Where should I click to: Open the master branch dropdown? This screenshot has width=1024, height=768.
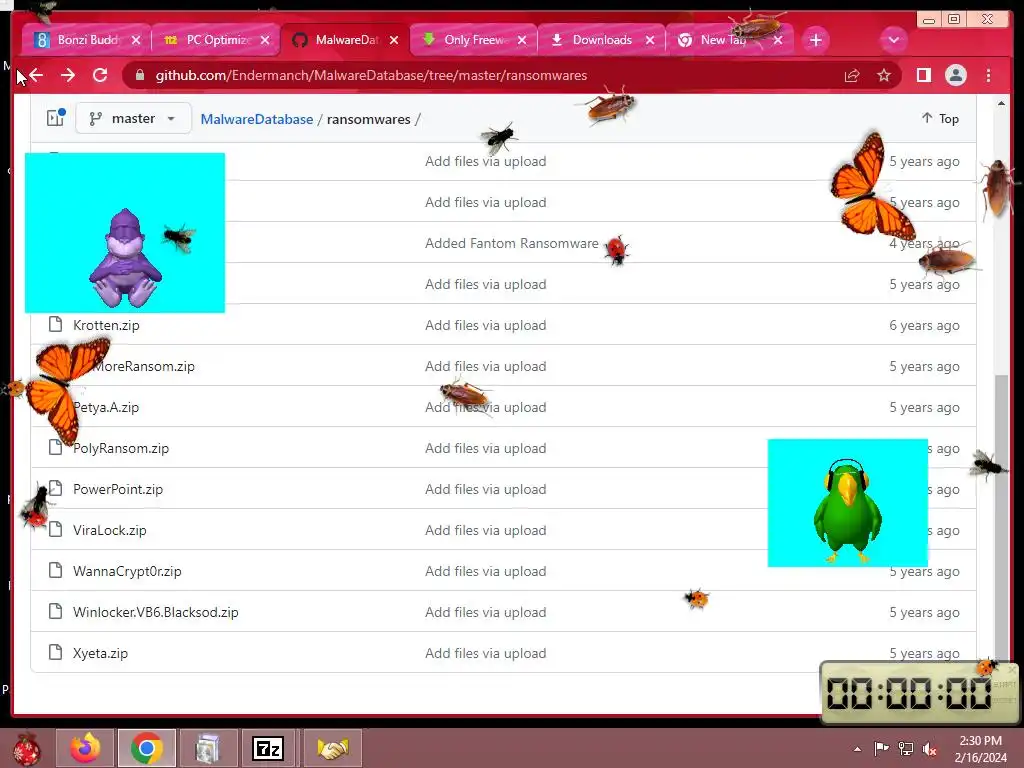point(133,118)
